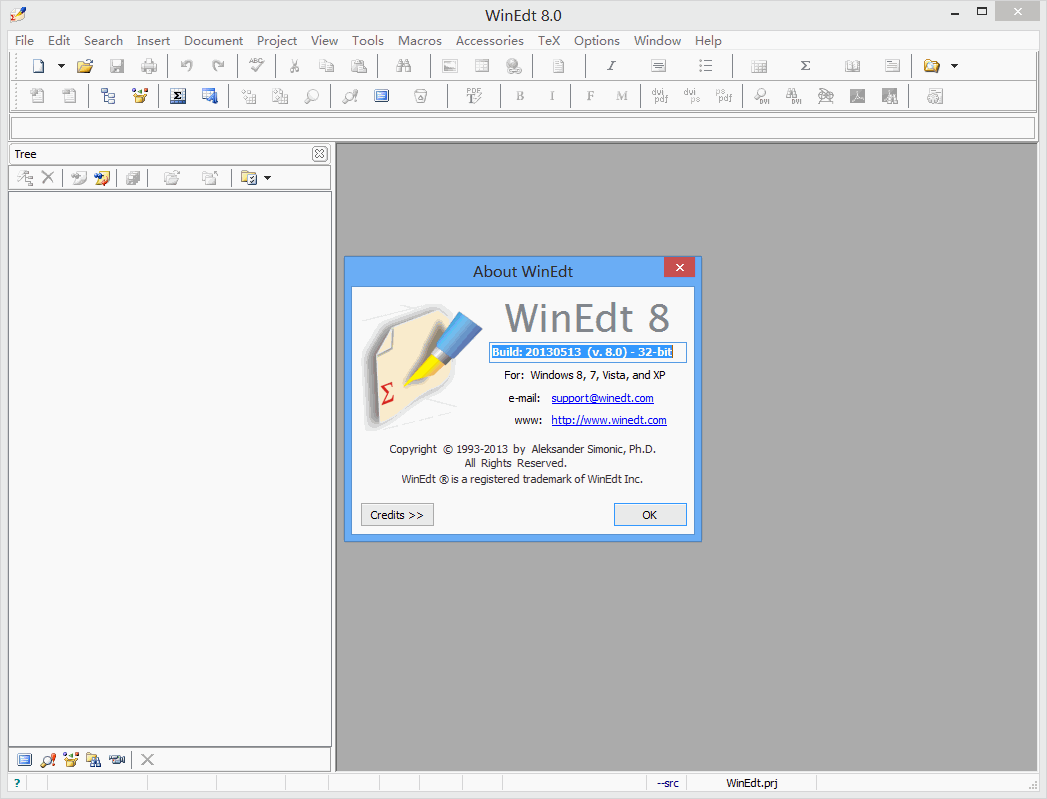Click the DVI preview magnifier icon
This screenshot has width=1047, height=799.
(x=761, y=97)
